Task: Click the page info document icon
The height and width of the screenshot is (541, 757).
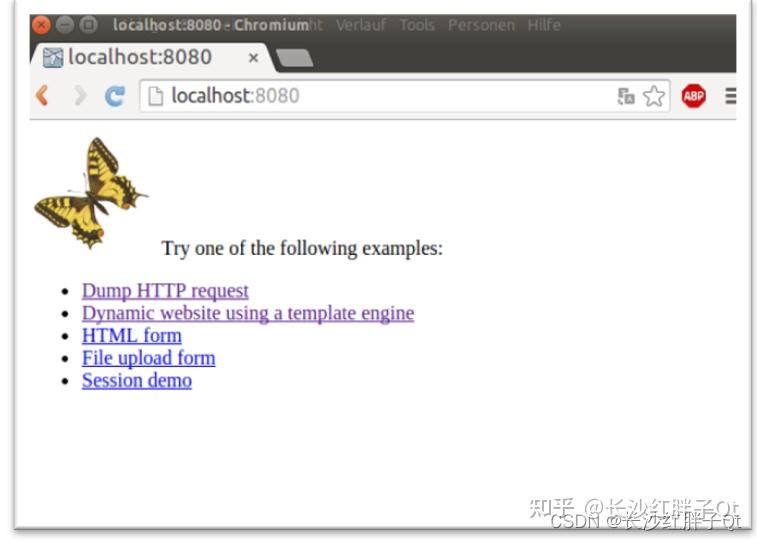Action: tap(155, 96)
